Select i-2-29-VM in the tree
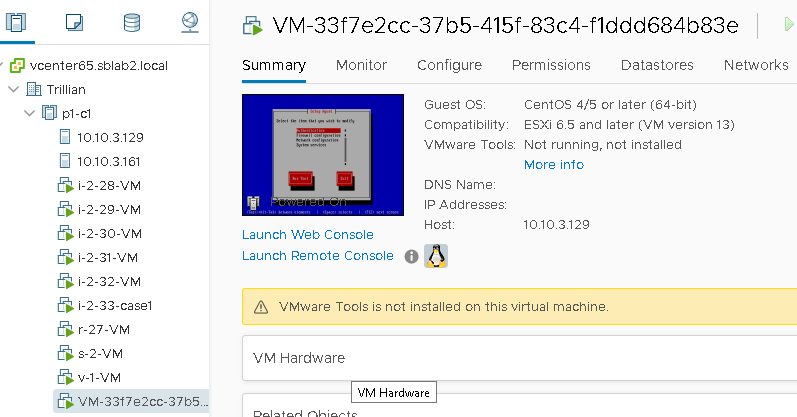The image size is (797, 417). tap(109, 210)
